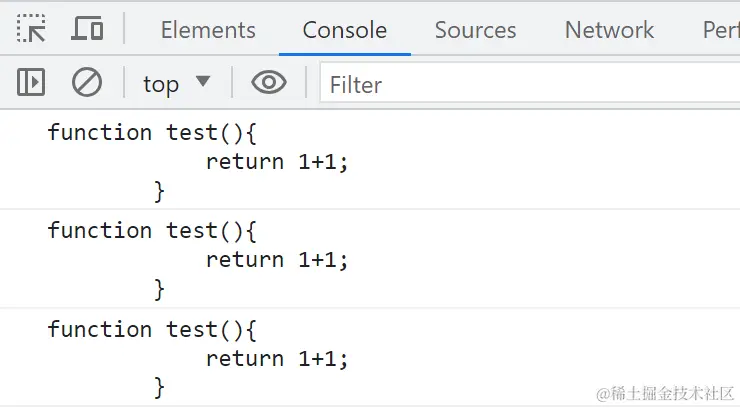The image size is (740, 408).
Task: Open the partially visible Performance tab
Action: tap(720, 30)
